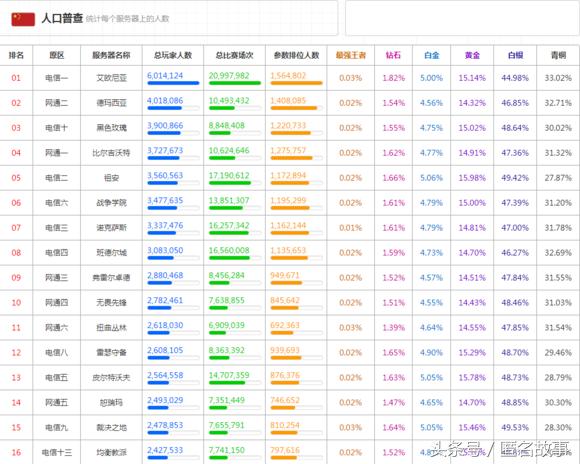Viewport: 580px width, 464px height.
Task: Click bronze percentage 27.87%
Action: click(559, 178)
